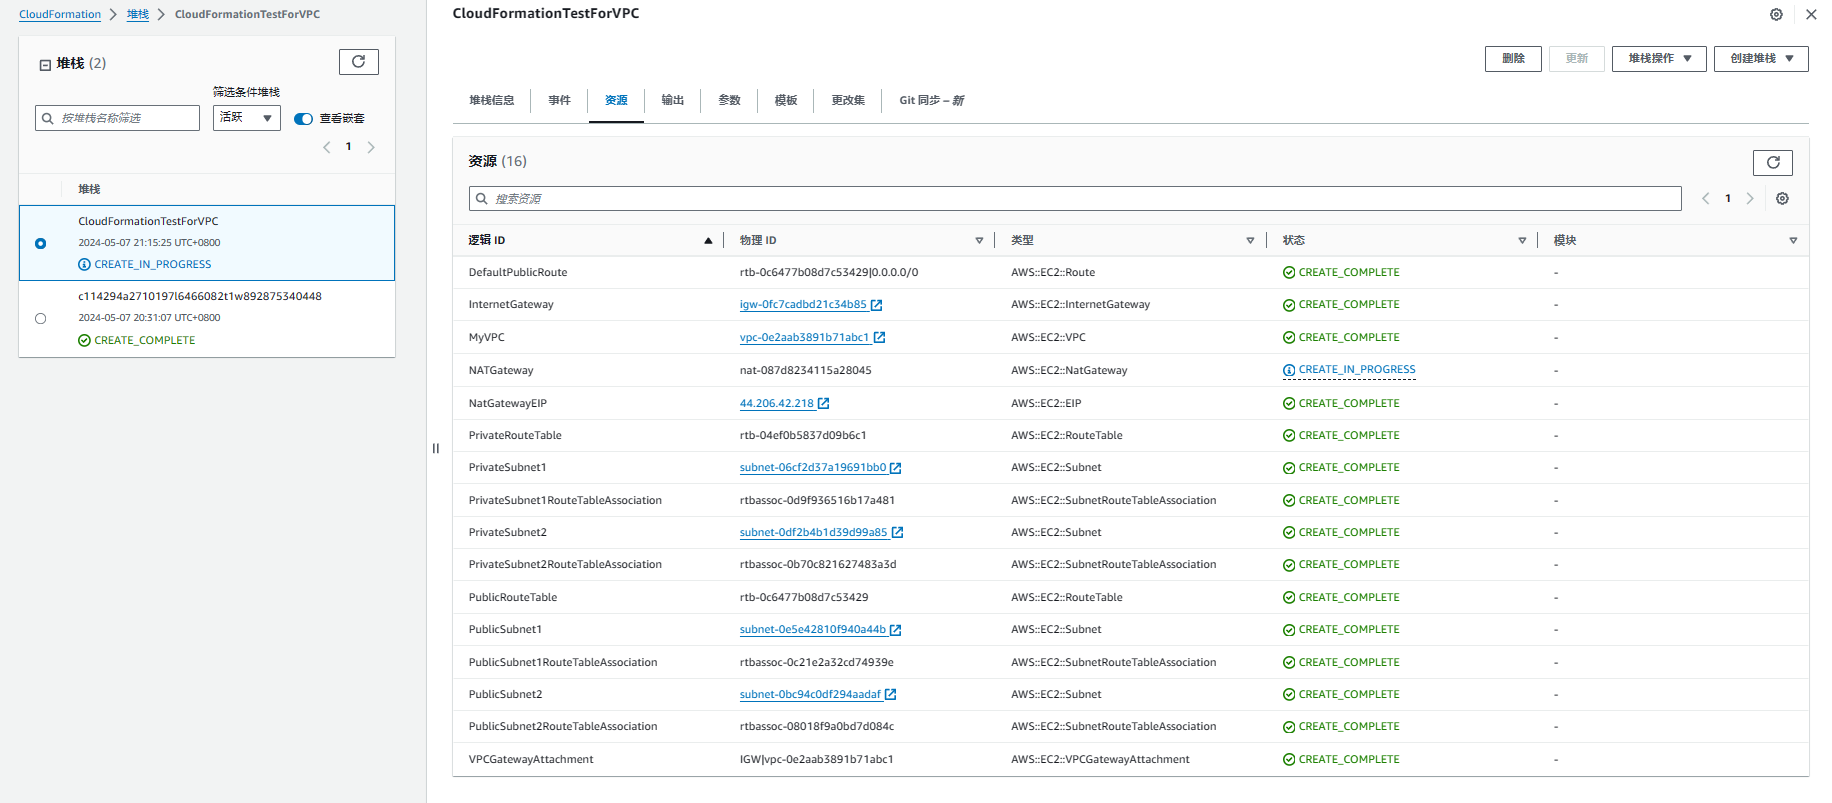Viewport: 1832px width, 803px height.
Task: Open external link icon for subnet-0bc94c0df294aadaf
Action: pyautogui.click(x=890, y=695)
